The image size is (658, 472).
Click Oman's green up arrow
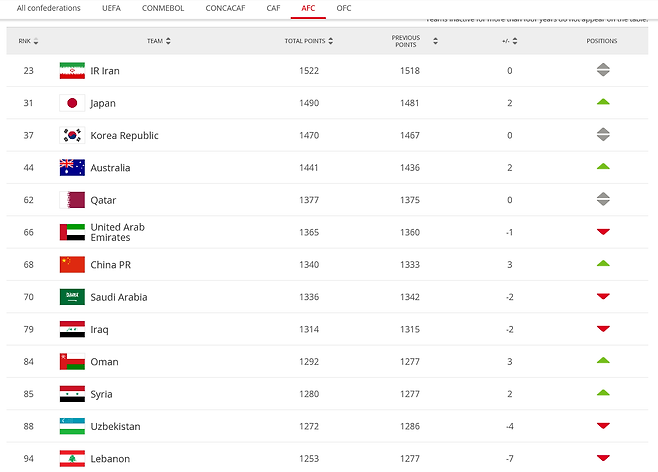pyautogui.click(x=603, y=360)
